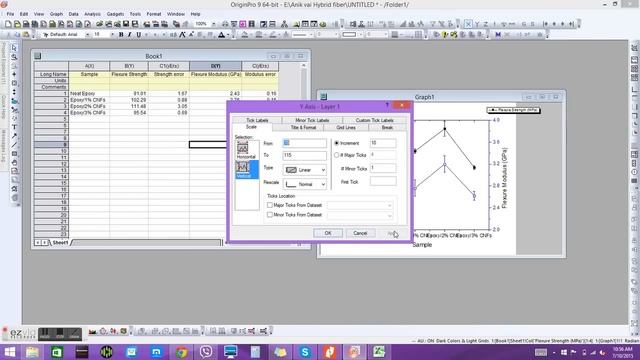
Task: Click the Increment value field showing 10
Action: point(383,143)
